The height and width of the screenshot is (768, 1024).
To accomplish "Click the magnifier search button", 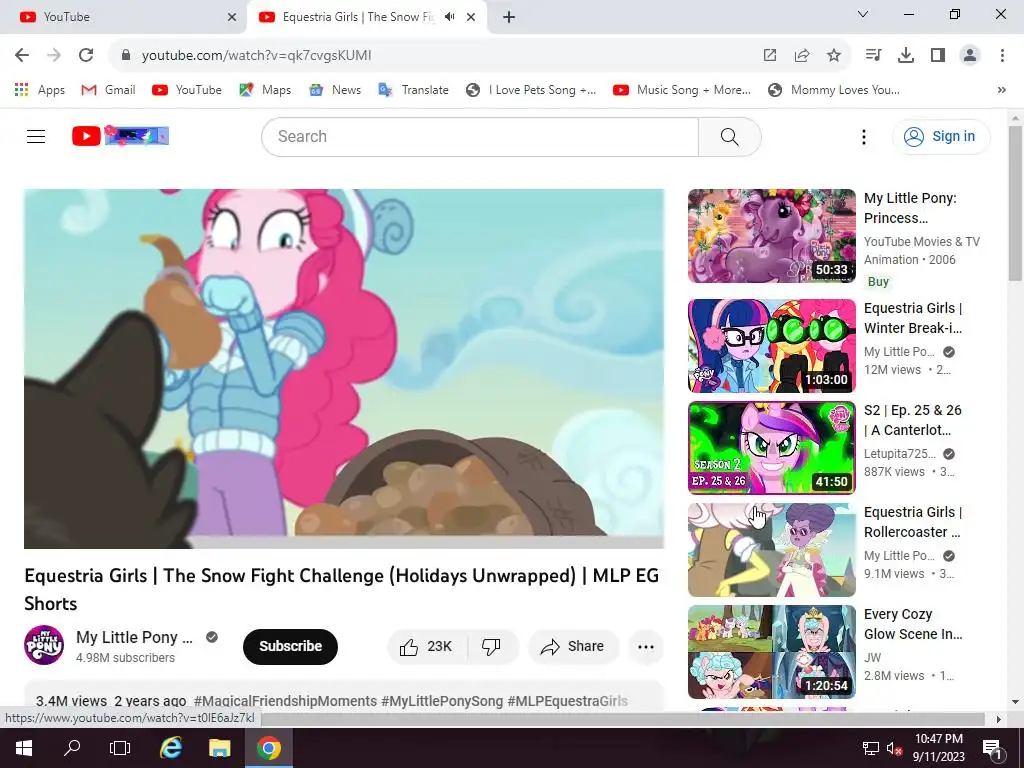I will [729, 136].
